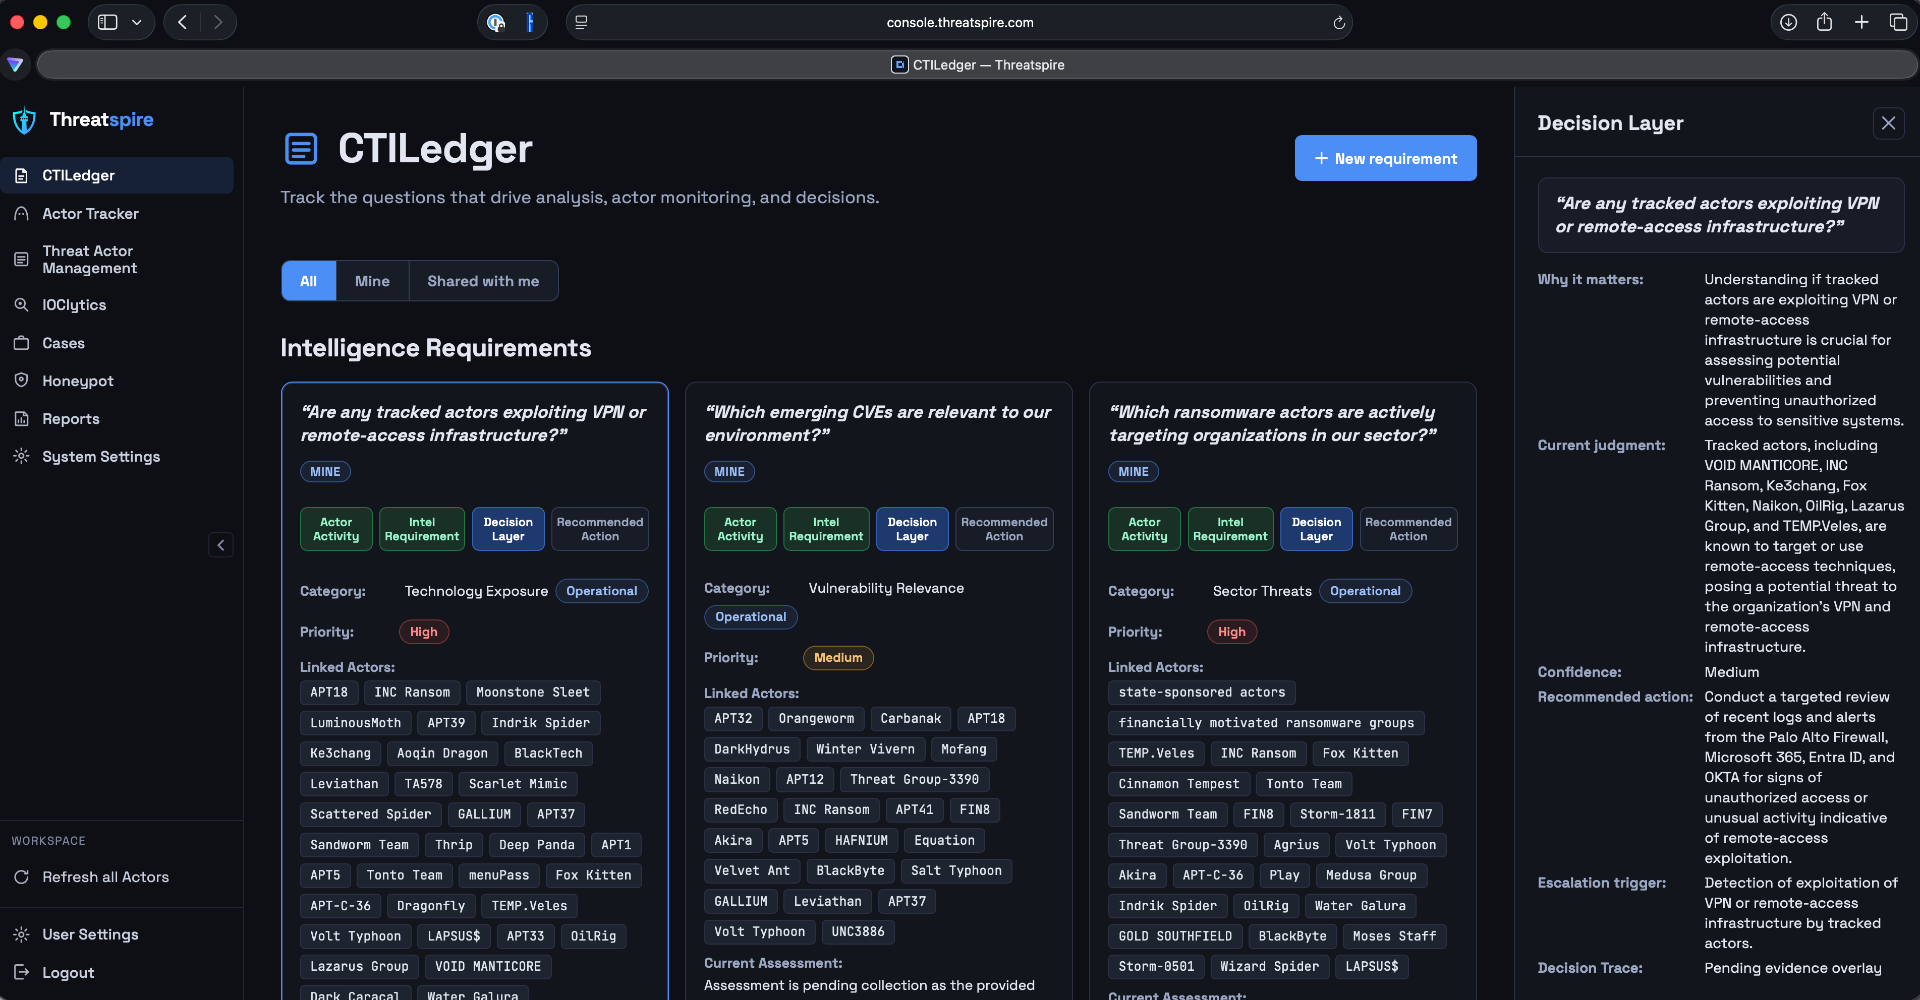Click Cinnamon Tempest actor tag

[x=1179, y=784]
